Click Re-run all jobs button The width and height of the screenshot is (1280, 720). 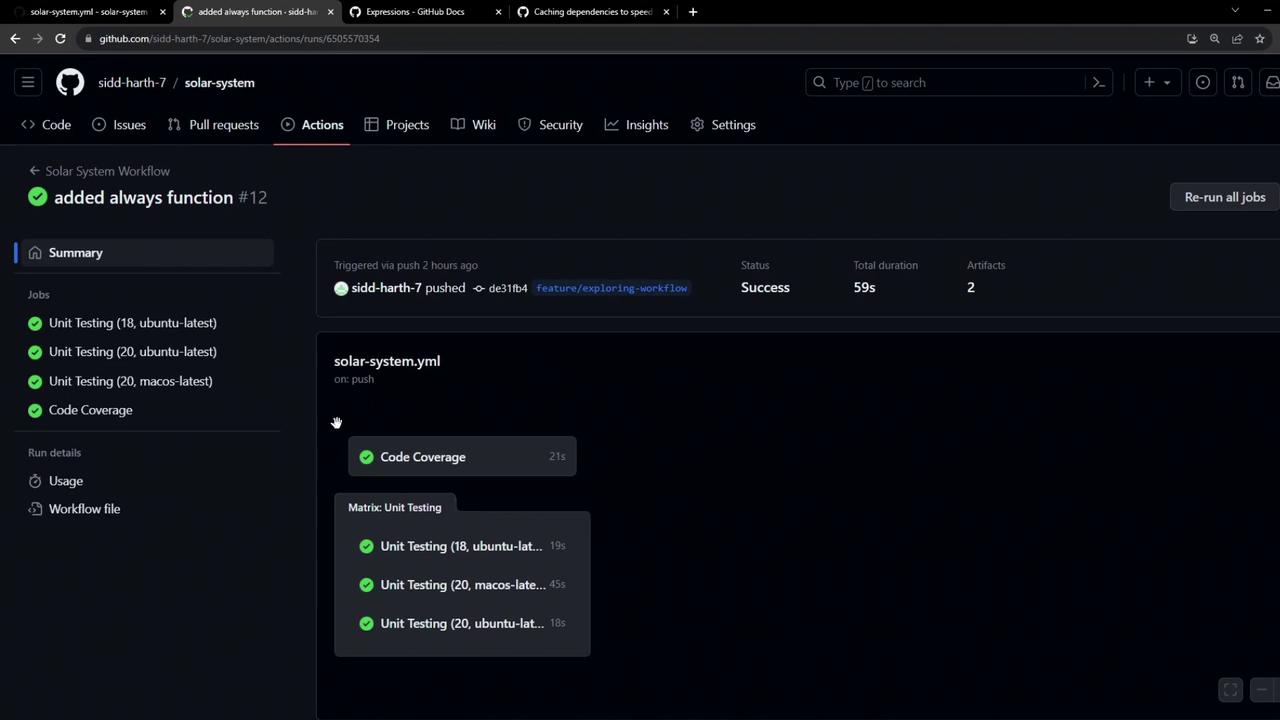click(x=1225, y=197)
